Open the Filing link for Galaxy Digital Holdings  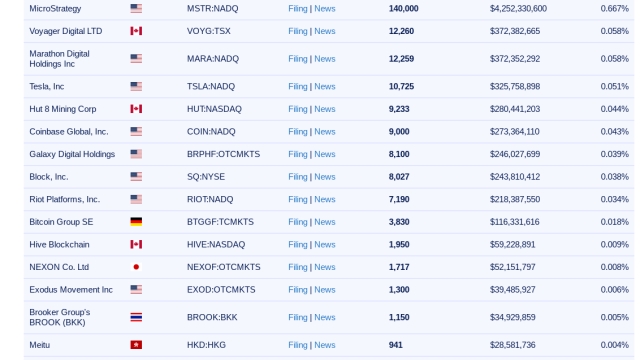(x=298, y=154)
